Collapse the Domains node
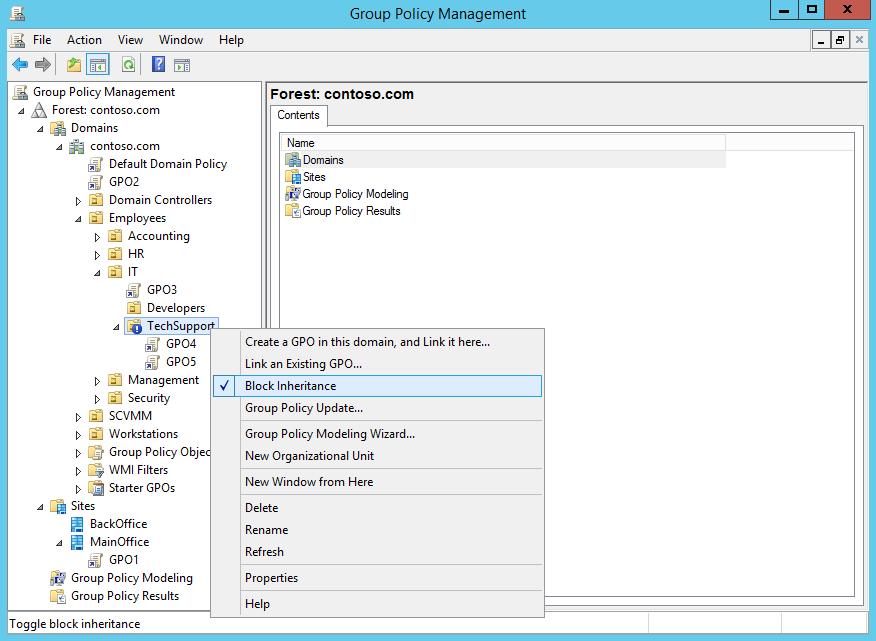This screenshot has width=876, height=641. click(40, 129)
